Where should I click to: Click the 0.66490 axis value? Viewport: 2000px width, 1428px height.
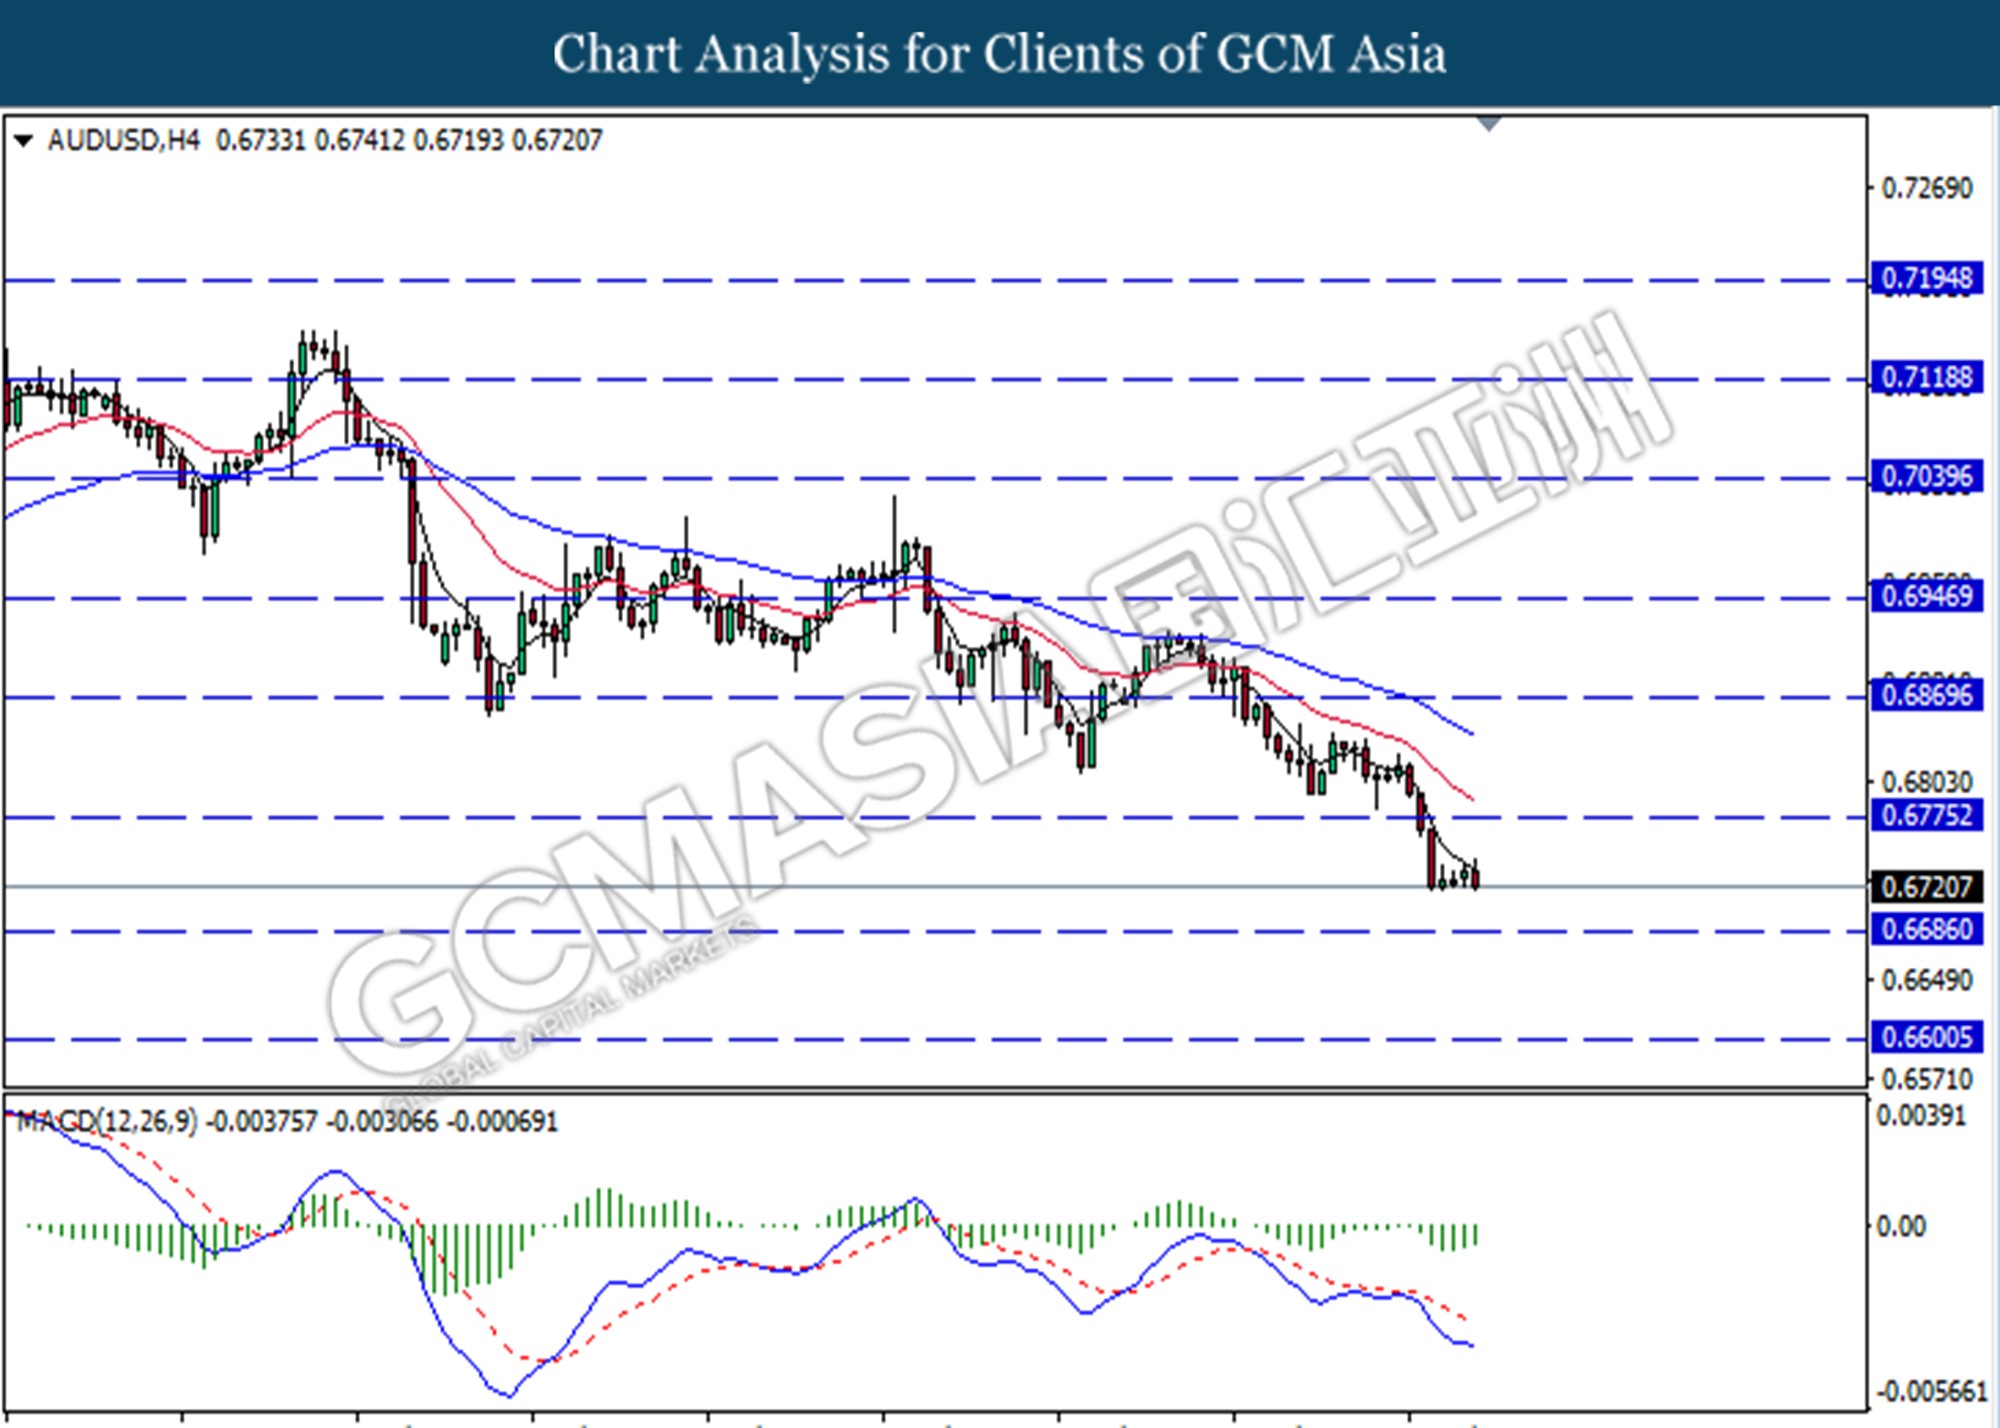(1927, 980)
